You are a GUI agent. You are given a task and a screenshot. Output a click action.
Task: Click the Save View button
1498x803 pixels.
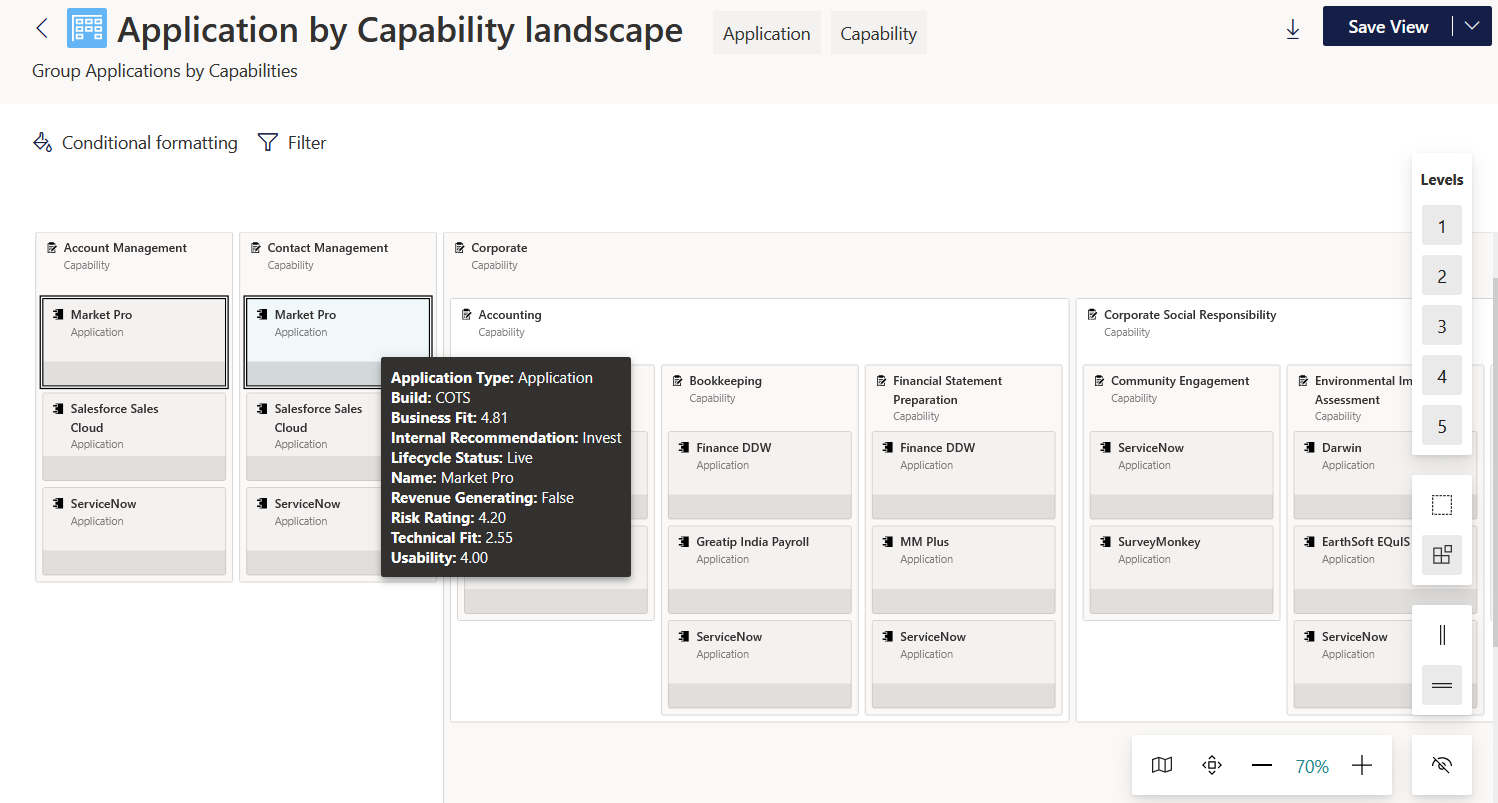(x=1388, y=27)
